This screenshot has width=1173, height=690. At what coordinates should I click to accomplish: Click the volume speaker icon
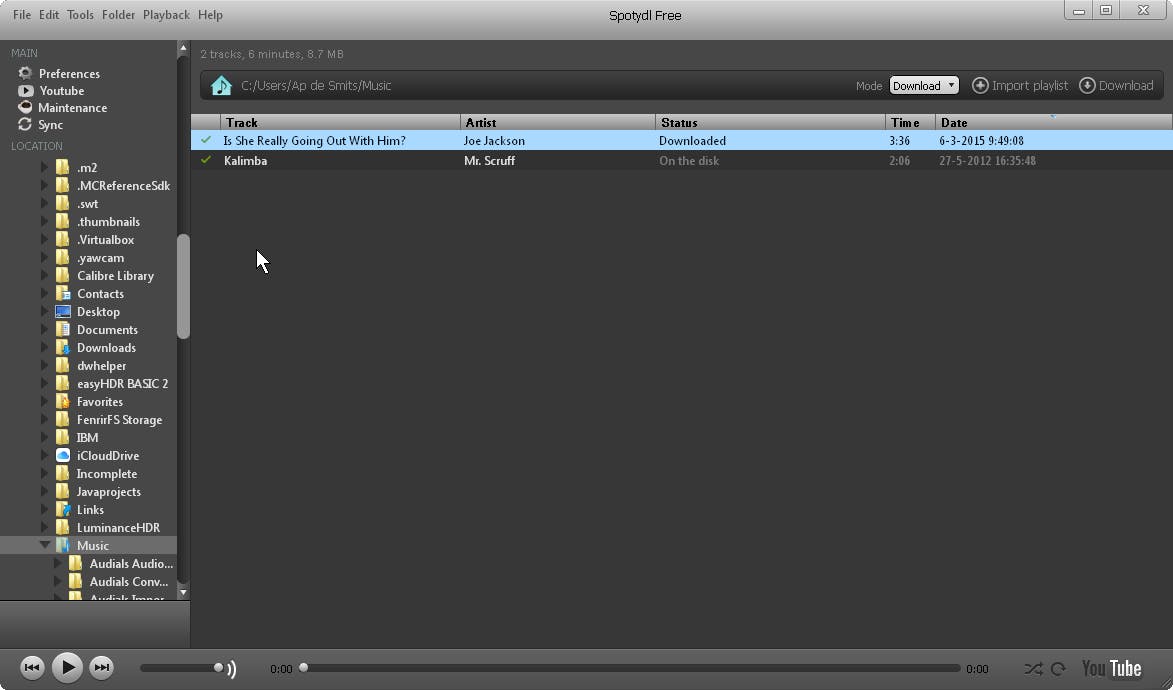232,668
